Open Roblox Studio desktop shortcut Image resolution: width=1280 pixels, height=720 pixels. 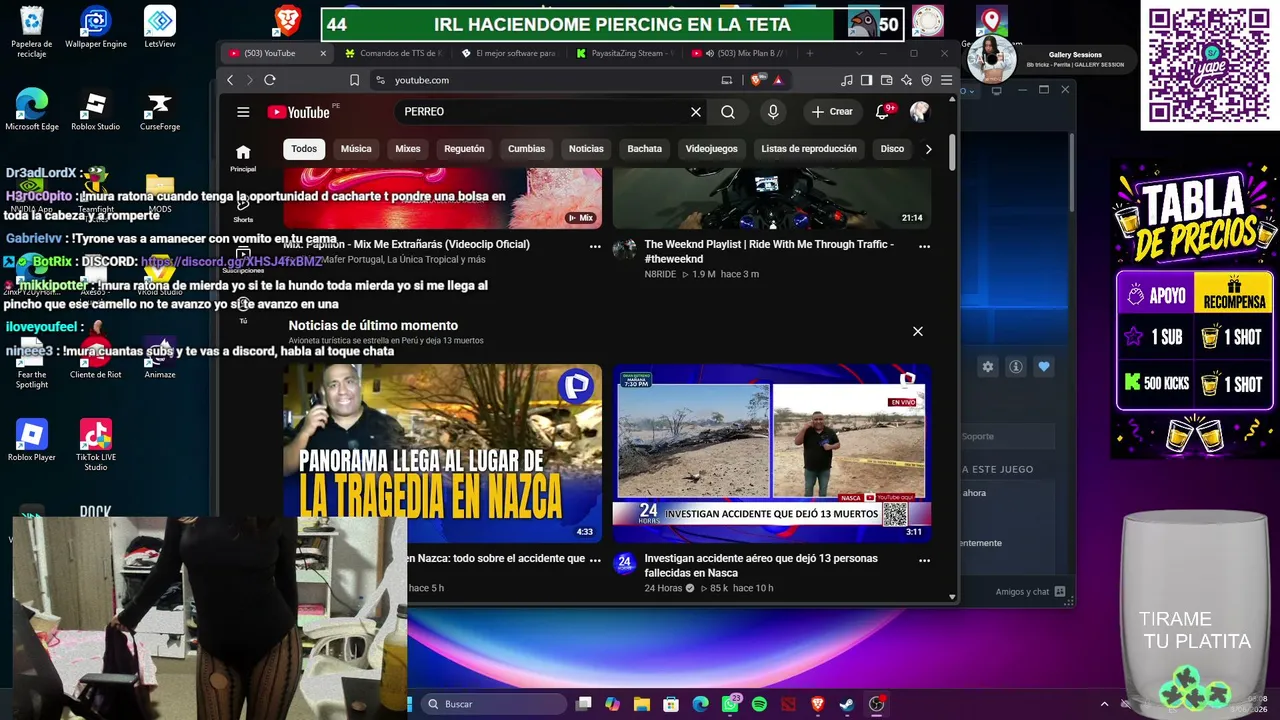(x=96, y=111)
